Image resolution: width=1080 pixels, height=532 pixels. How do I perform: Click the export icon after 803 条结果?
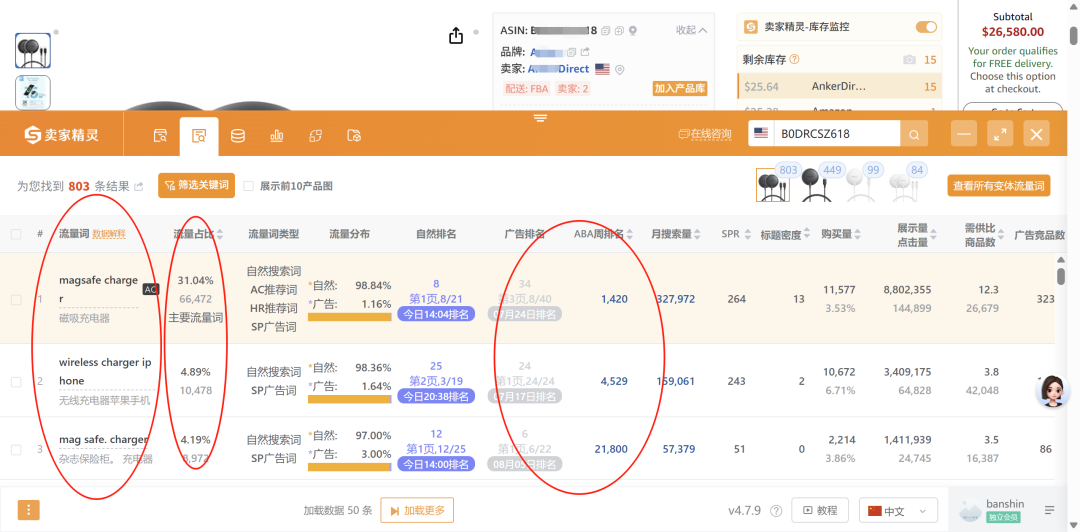139,186
